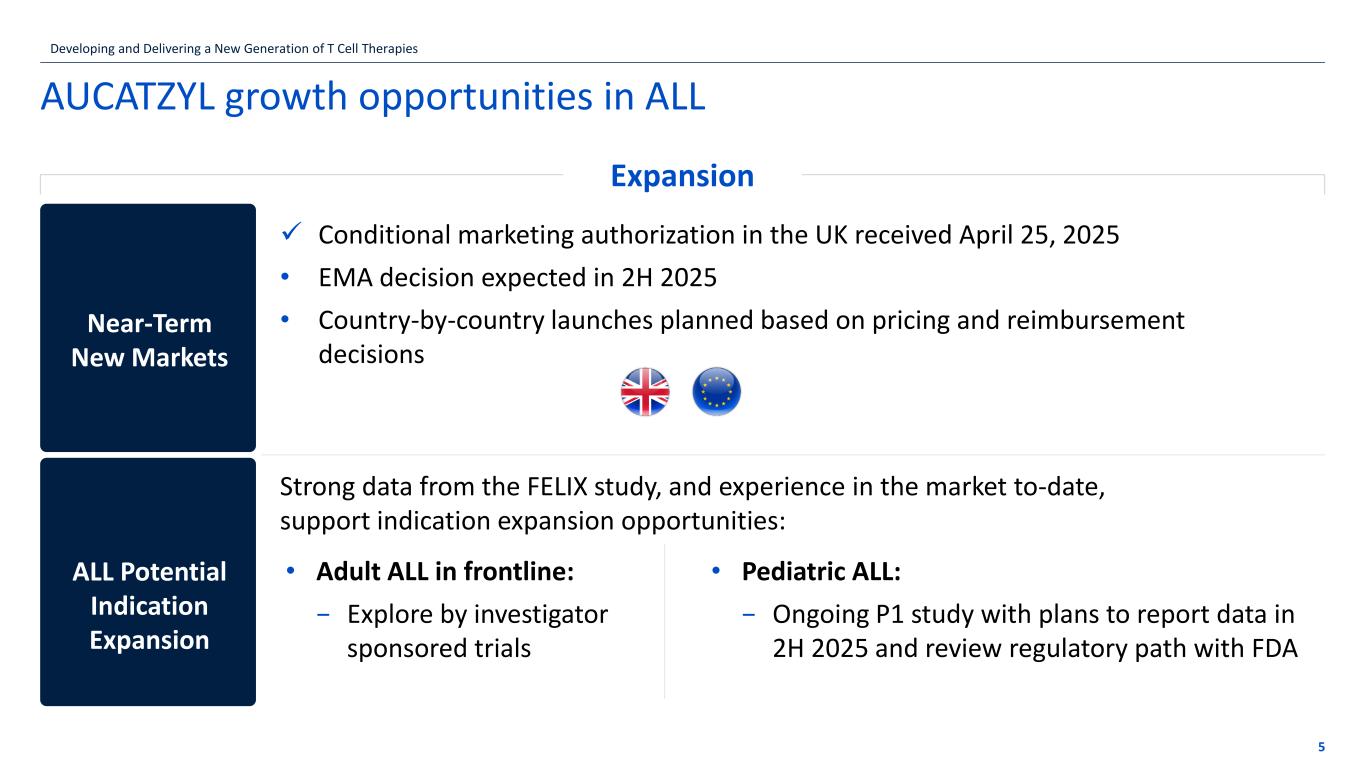Select the Near-Term New Markets box
The width and height of the screenshot is (1365, 768).
point(148,327)
